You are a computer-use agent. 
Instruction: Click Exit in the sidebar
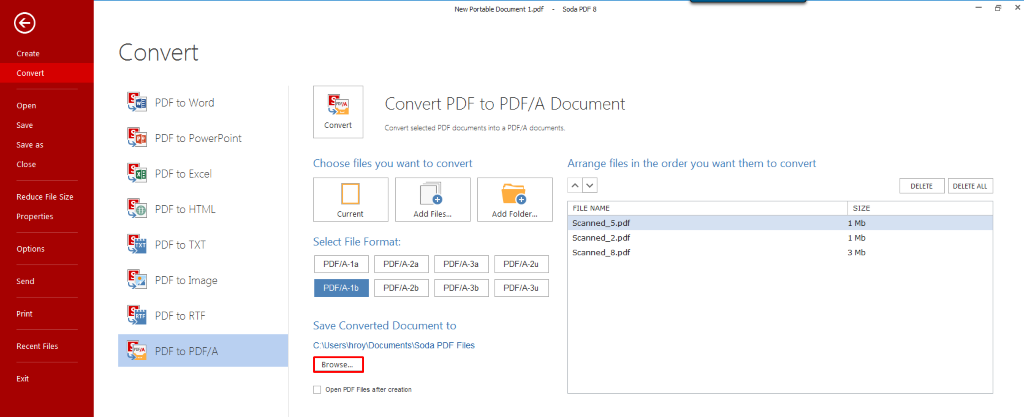click(x=23, y=378)
